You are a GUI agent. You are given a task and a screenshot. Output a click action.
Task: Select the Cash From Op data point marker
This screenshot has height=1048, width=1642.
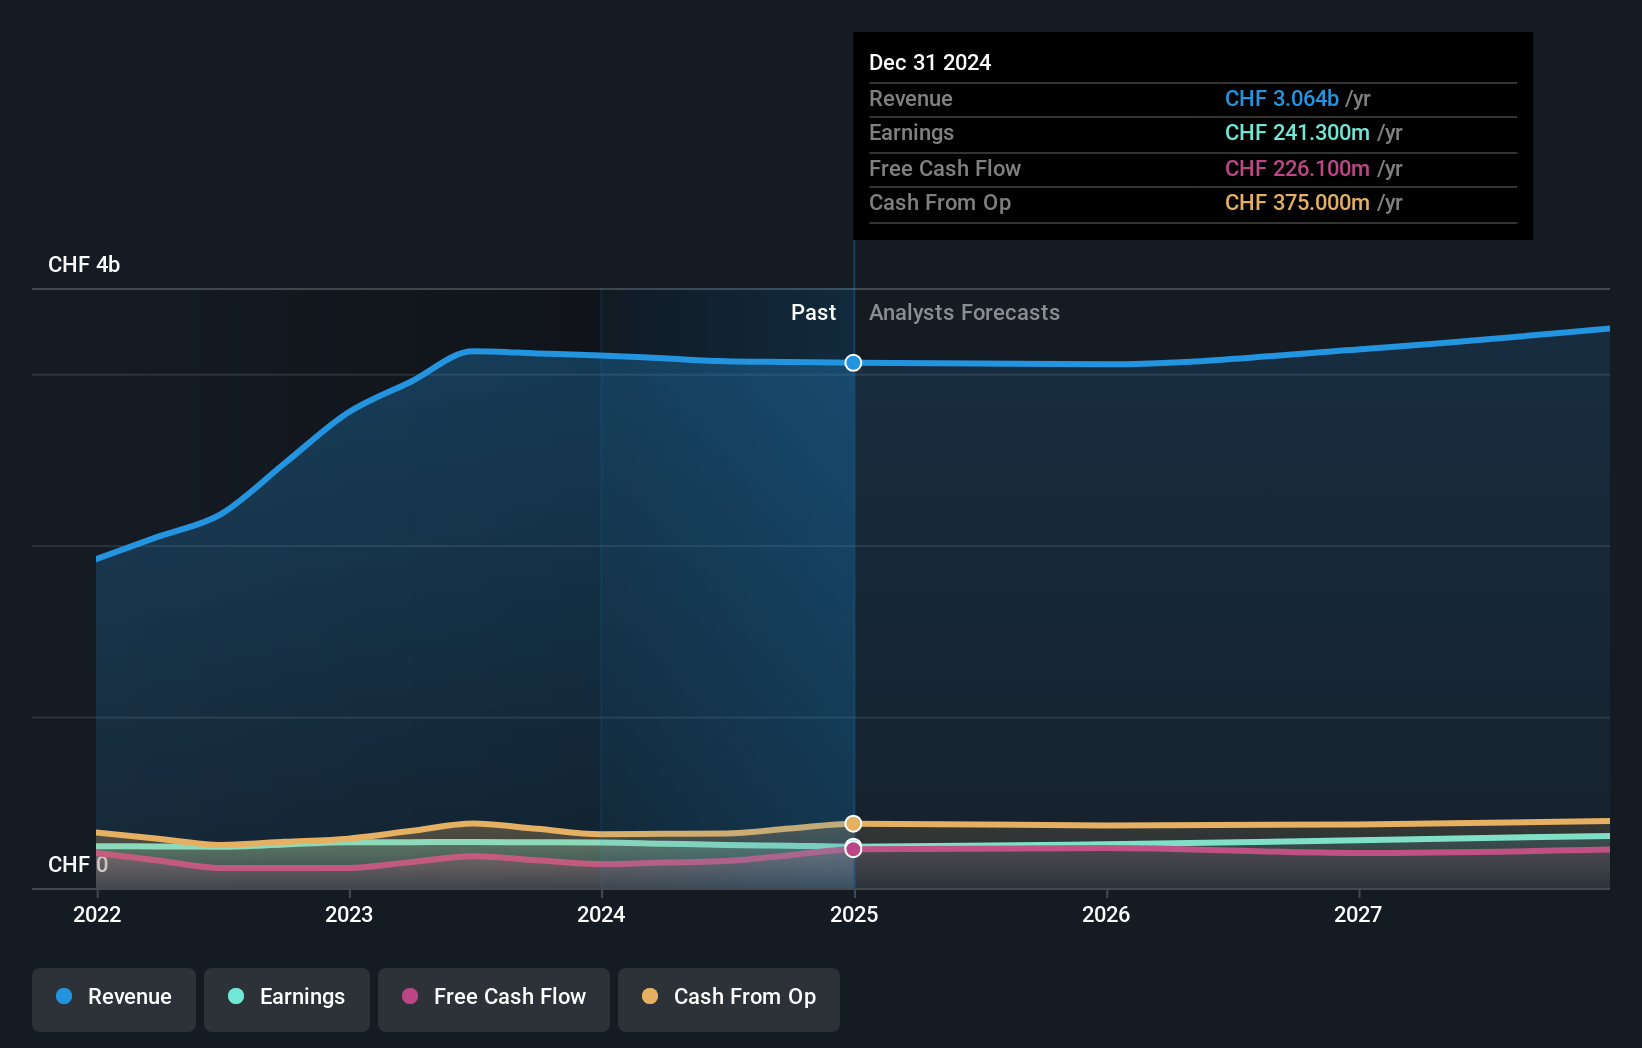[853, 824]
